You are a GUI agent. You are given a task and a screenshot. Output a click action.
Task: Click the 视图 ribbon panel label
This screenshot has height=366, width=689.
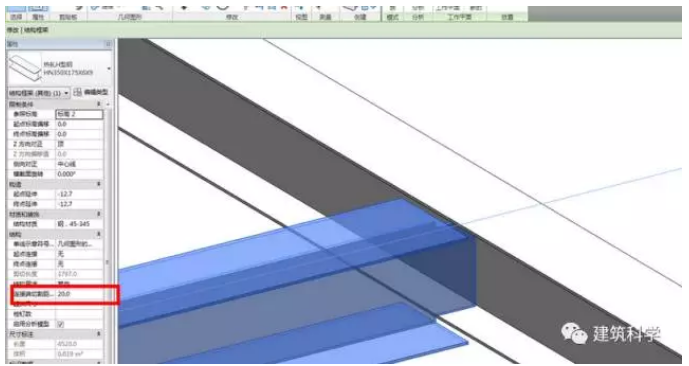(x=301, y=17)
